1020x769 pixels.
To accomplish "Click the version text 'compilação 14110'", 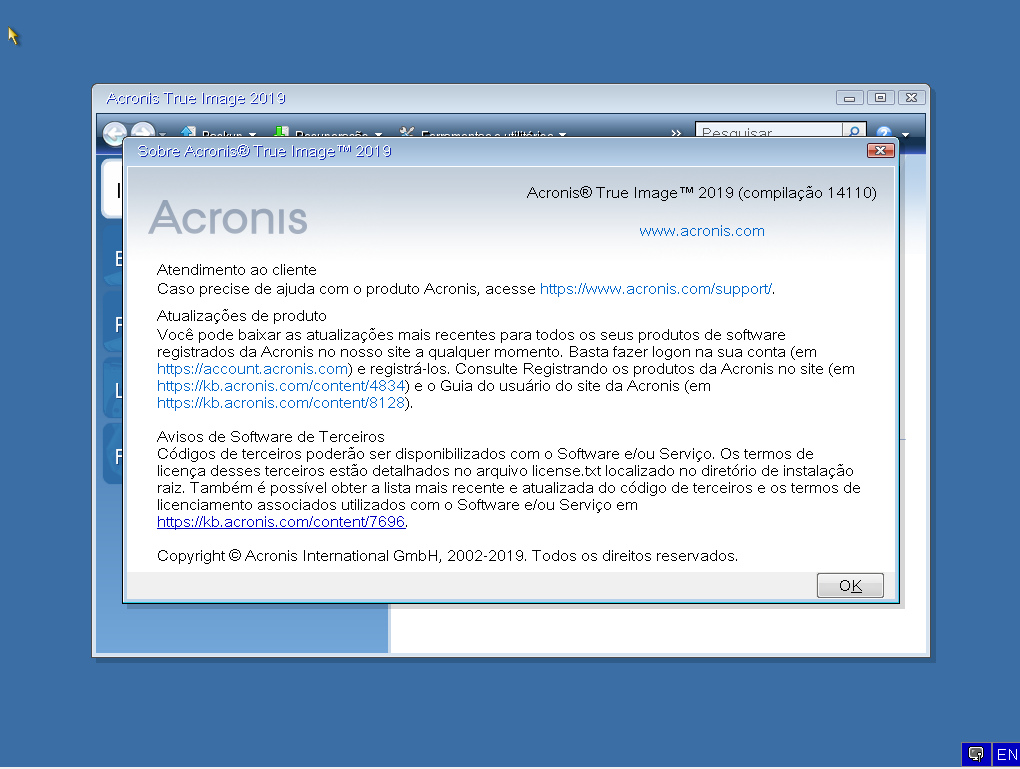I will coord(807,193).
